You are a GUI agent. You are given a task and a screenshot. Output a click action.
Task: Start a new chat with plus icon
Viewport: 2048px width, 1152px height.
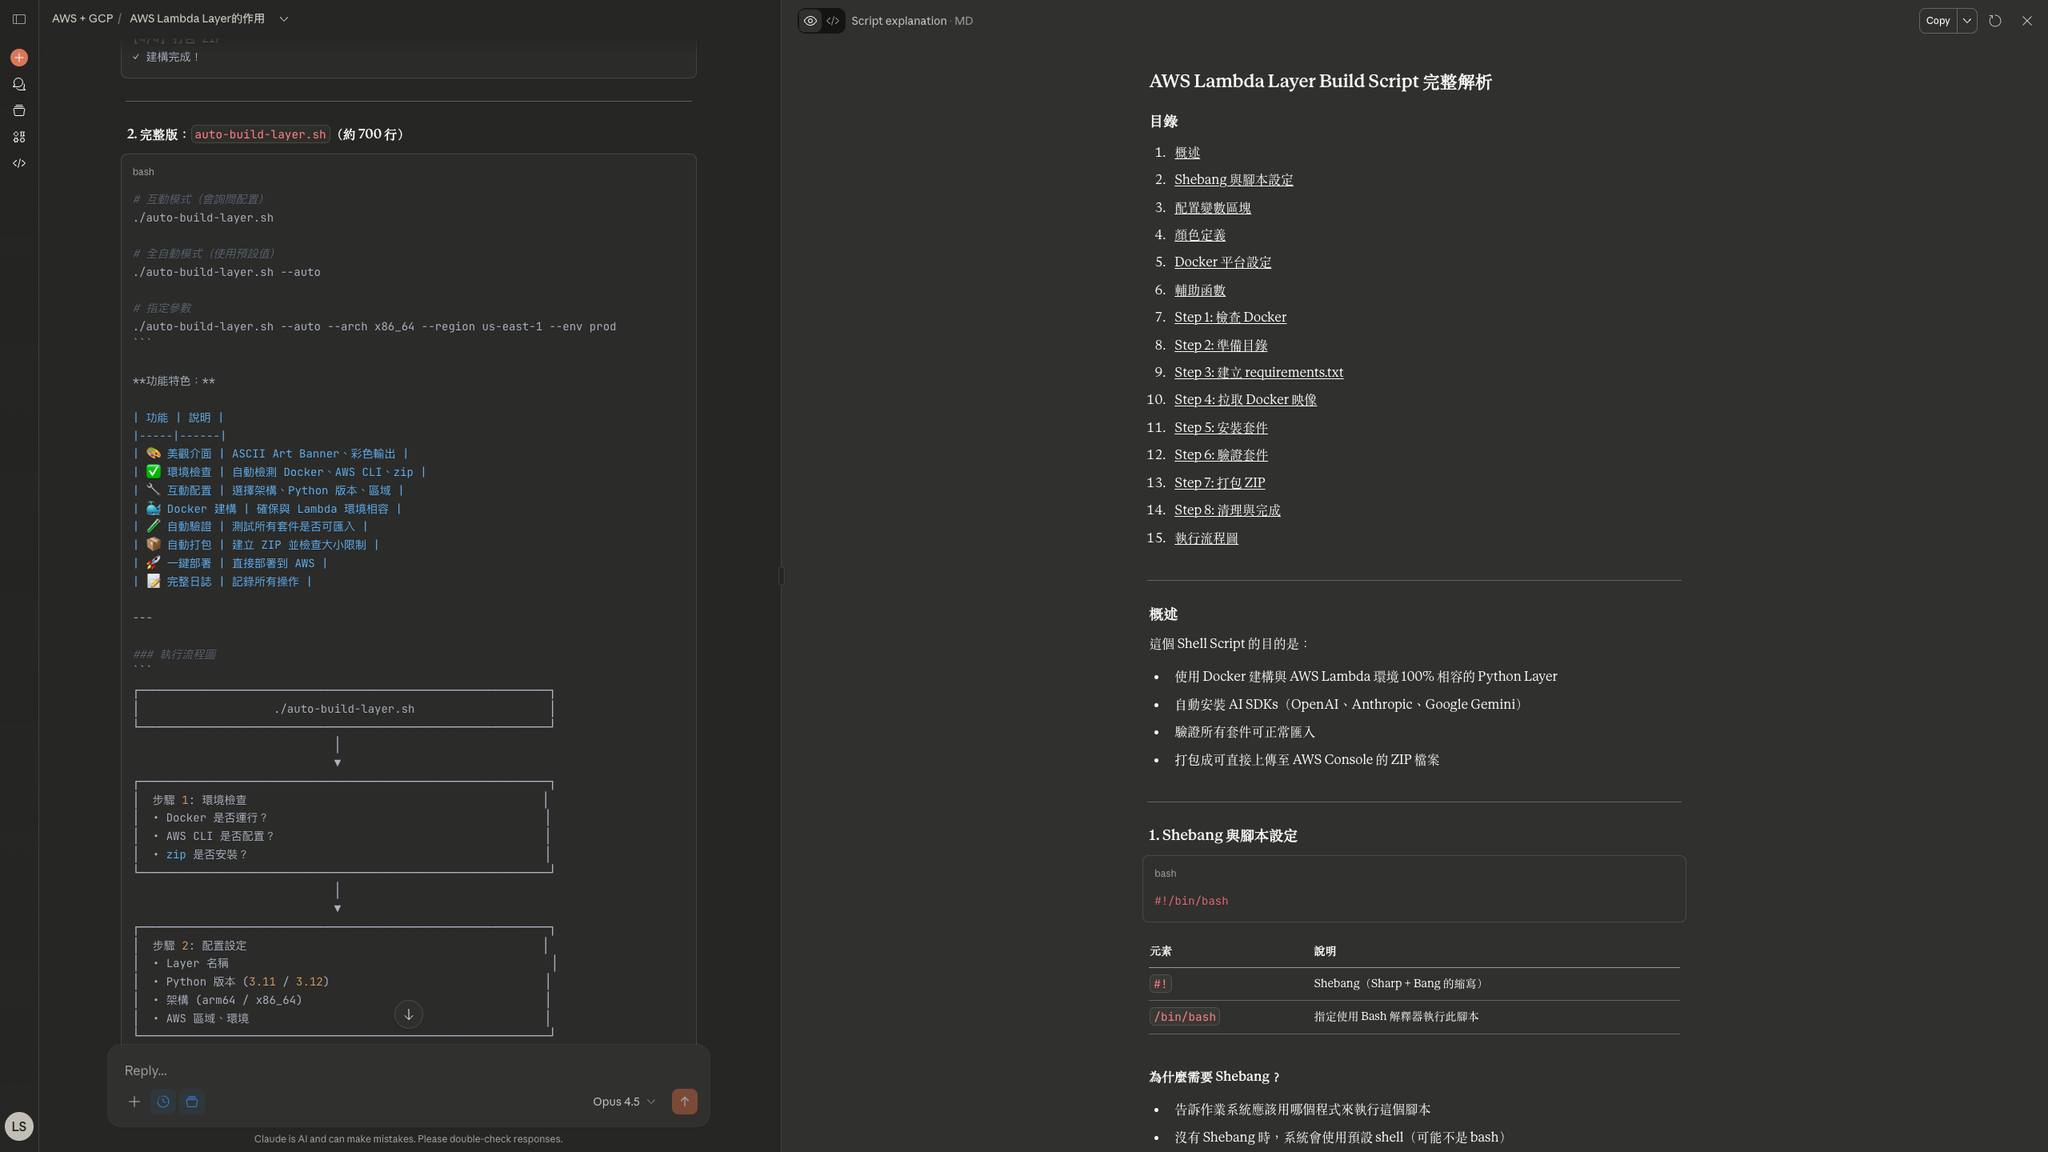(19, 58)
